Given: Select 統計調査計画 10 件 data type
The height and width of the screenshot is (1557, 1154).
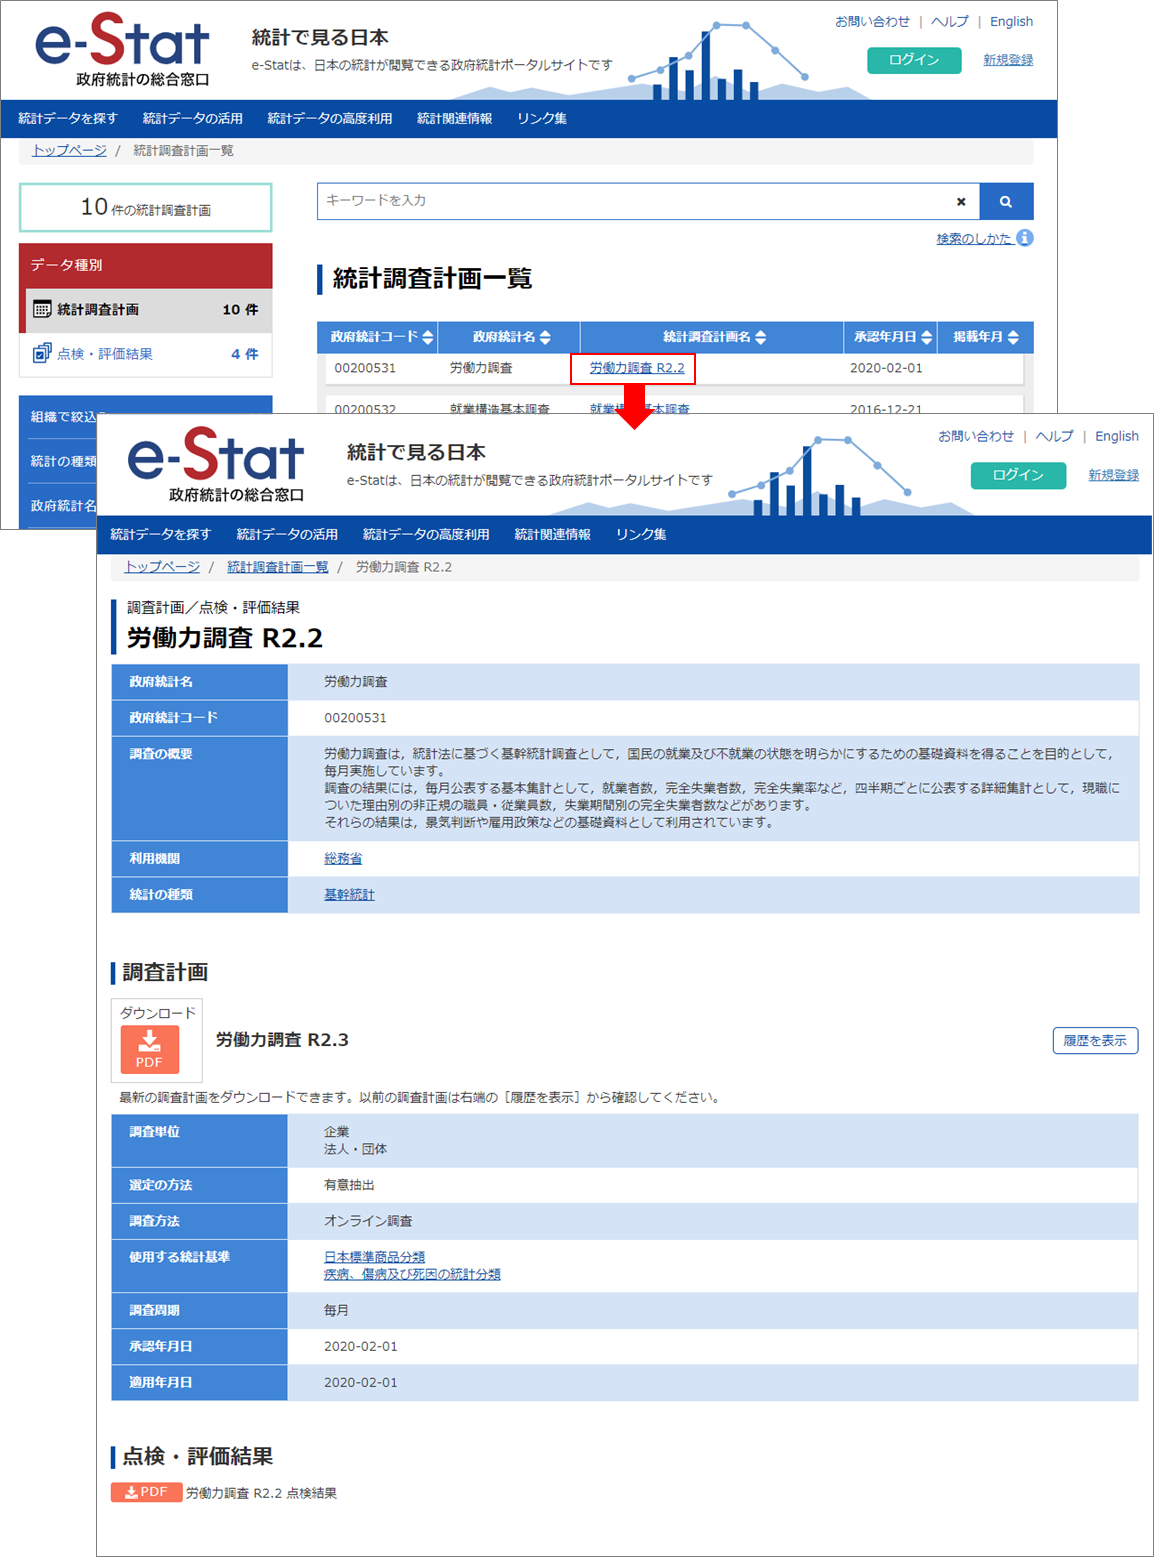Looking at the screenshot, I should click(146, 310).
